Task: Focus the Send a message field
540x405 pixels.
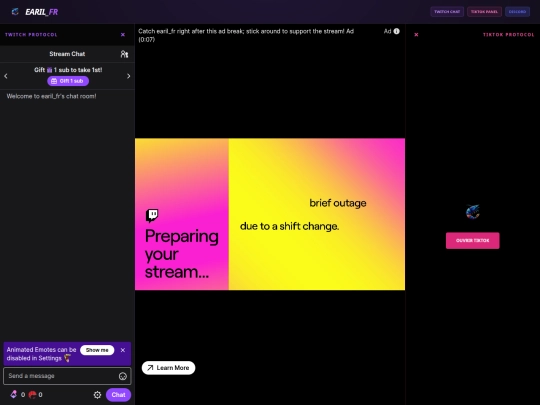Action: 67,376
